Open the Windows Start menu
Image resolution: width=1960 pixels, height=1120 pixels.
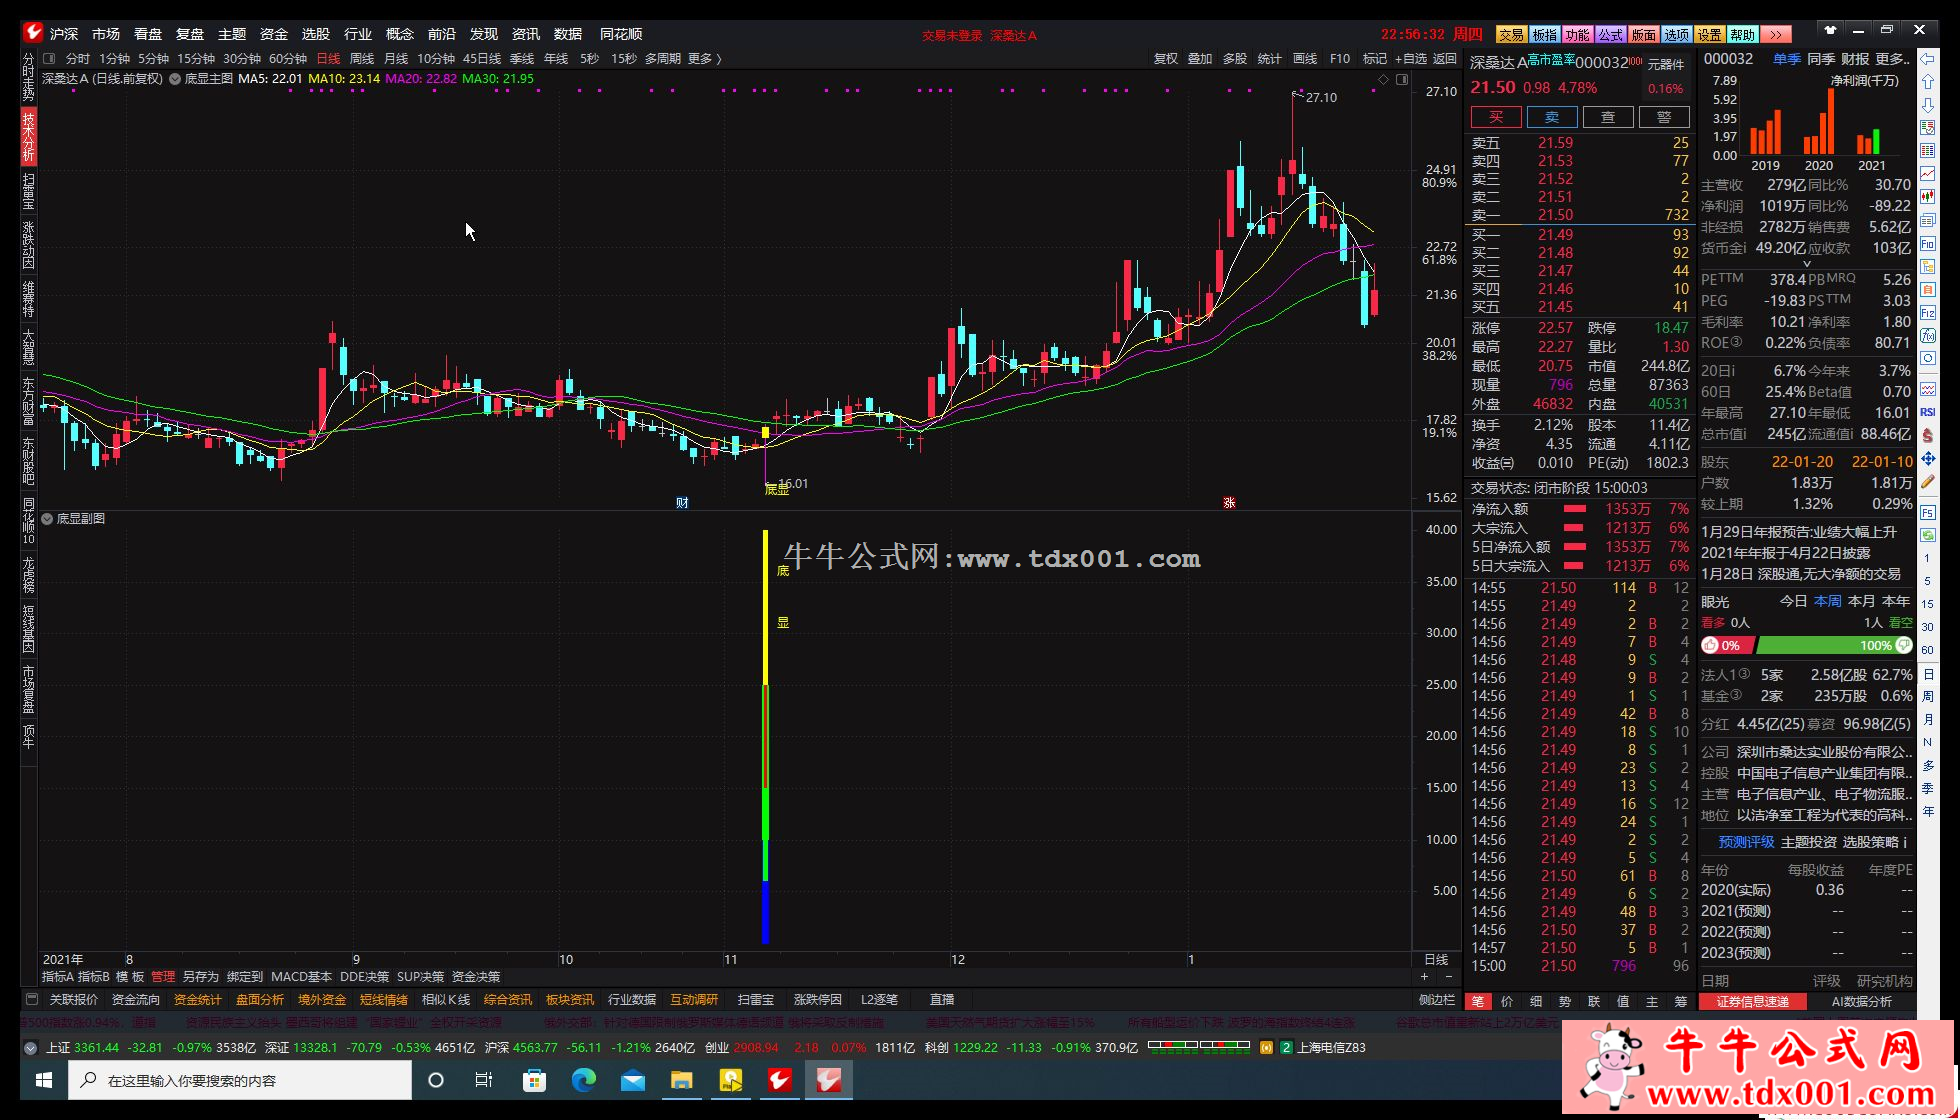(44, 1080)
